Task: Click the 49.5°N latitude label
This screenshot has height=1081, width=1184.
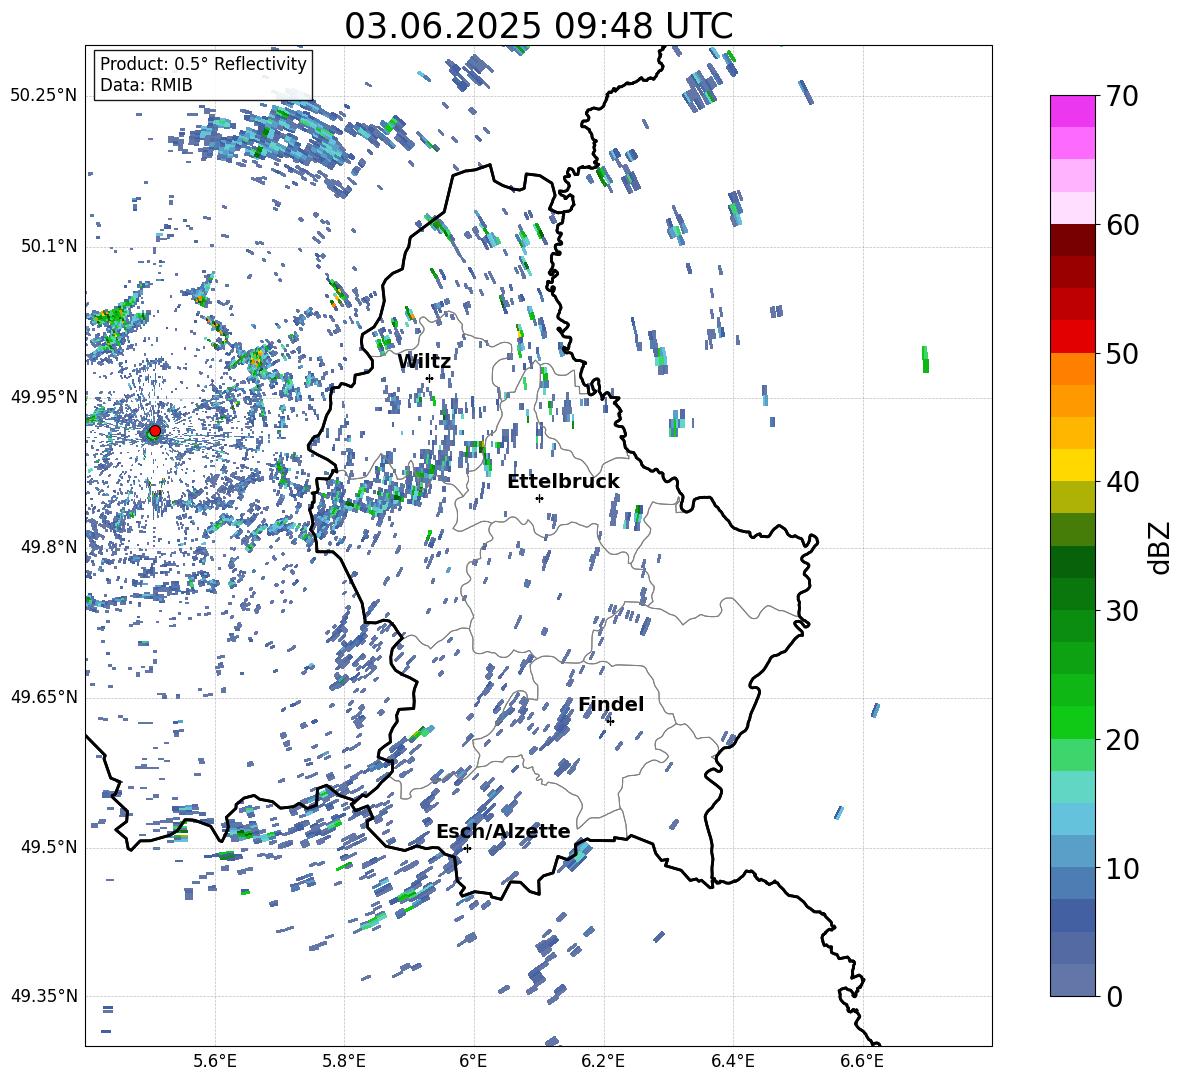Action: [x=49, y=847]
